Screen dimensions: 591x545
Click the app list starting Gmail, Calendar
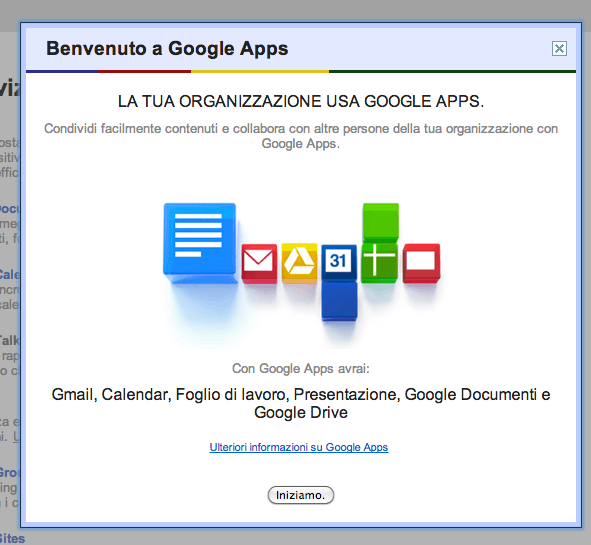coord(300,403)
